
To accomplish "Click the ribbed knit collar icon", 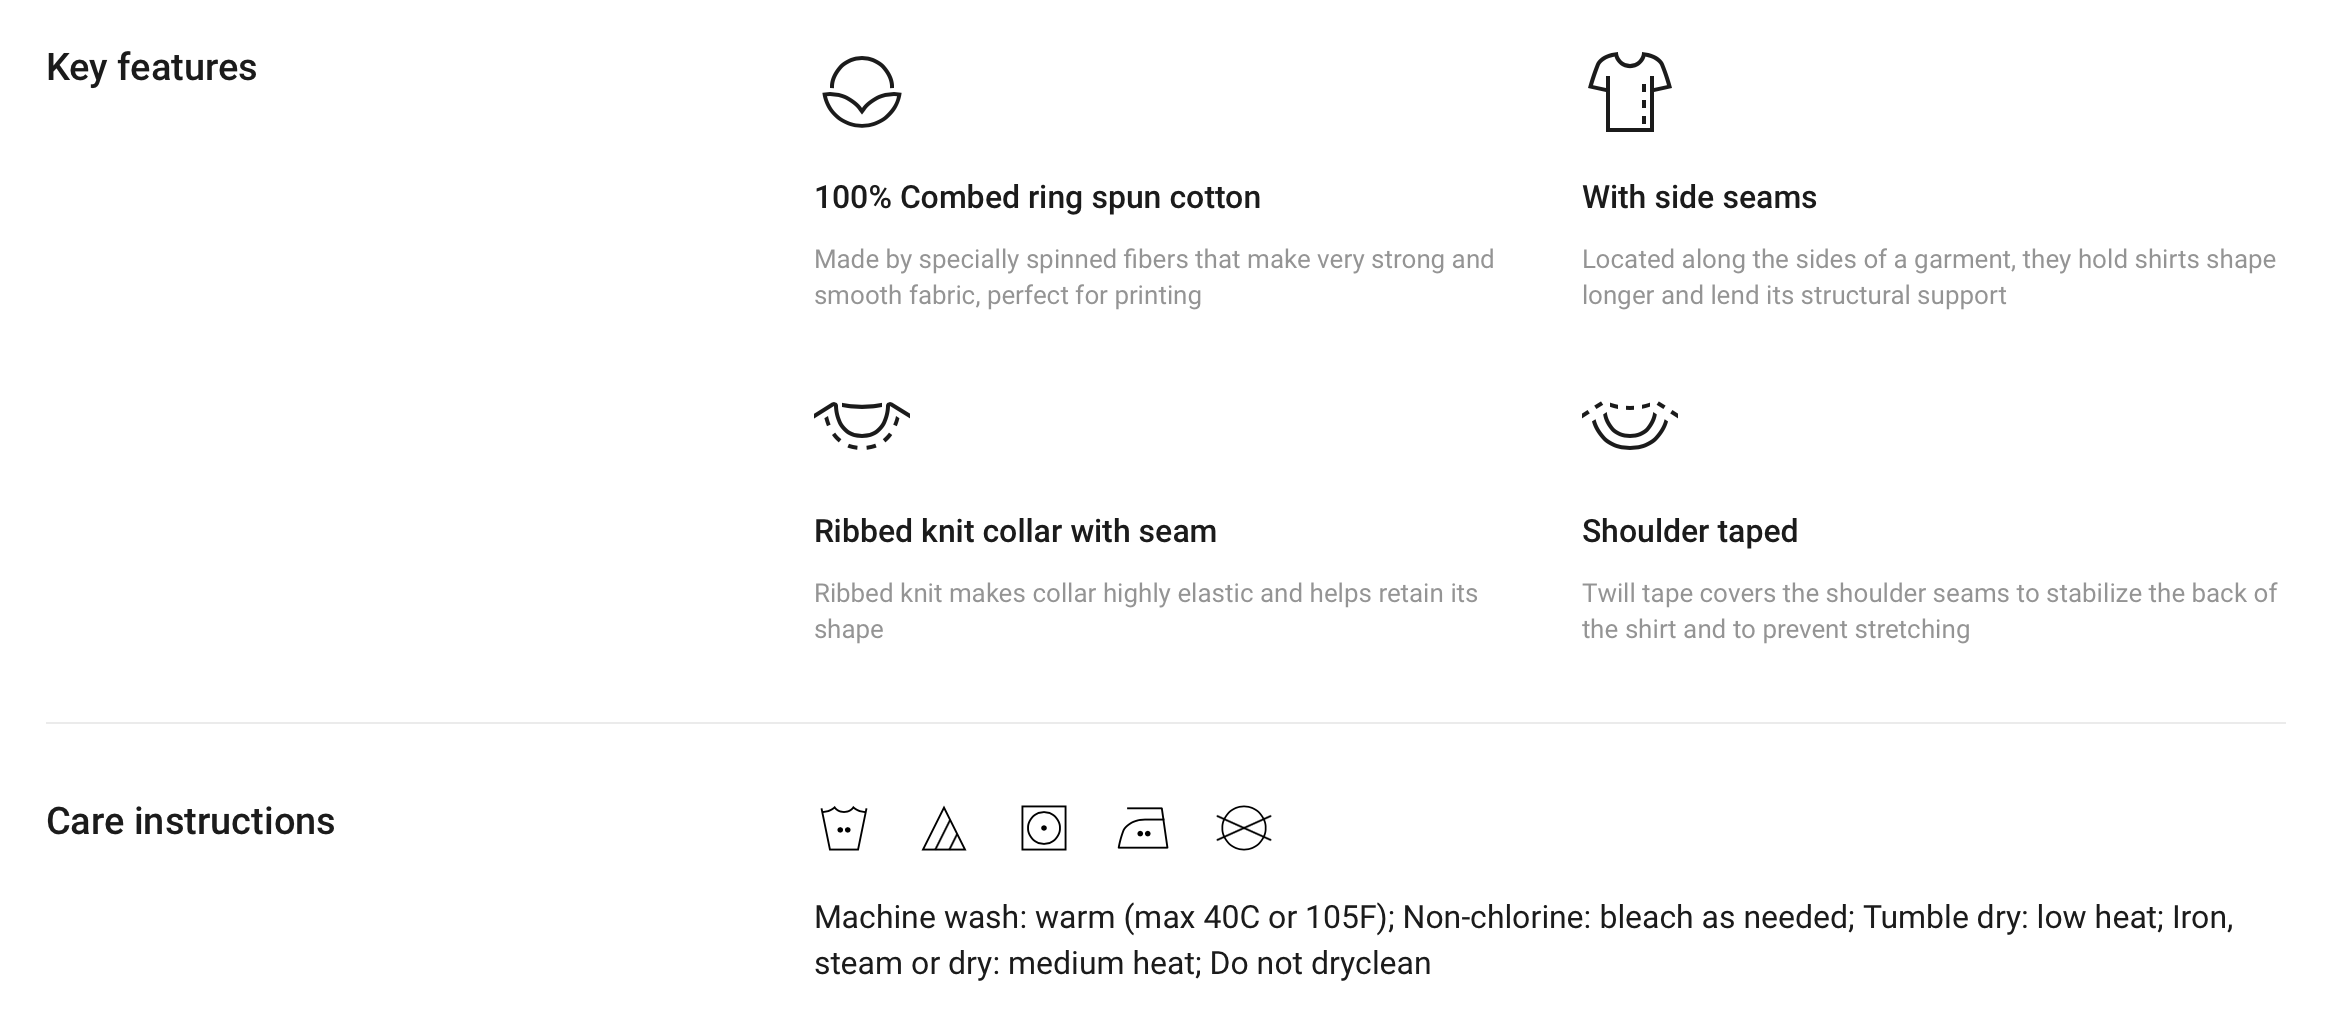I will [861, 426].
